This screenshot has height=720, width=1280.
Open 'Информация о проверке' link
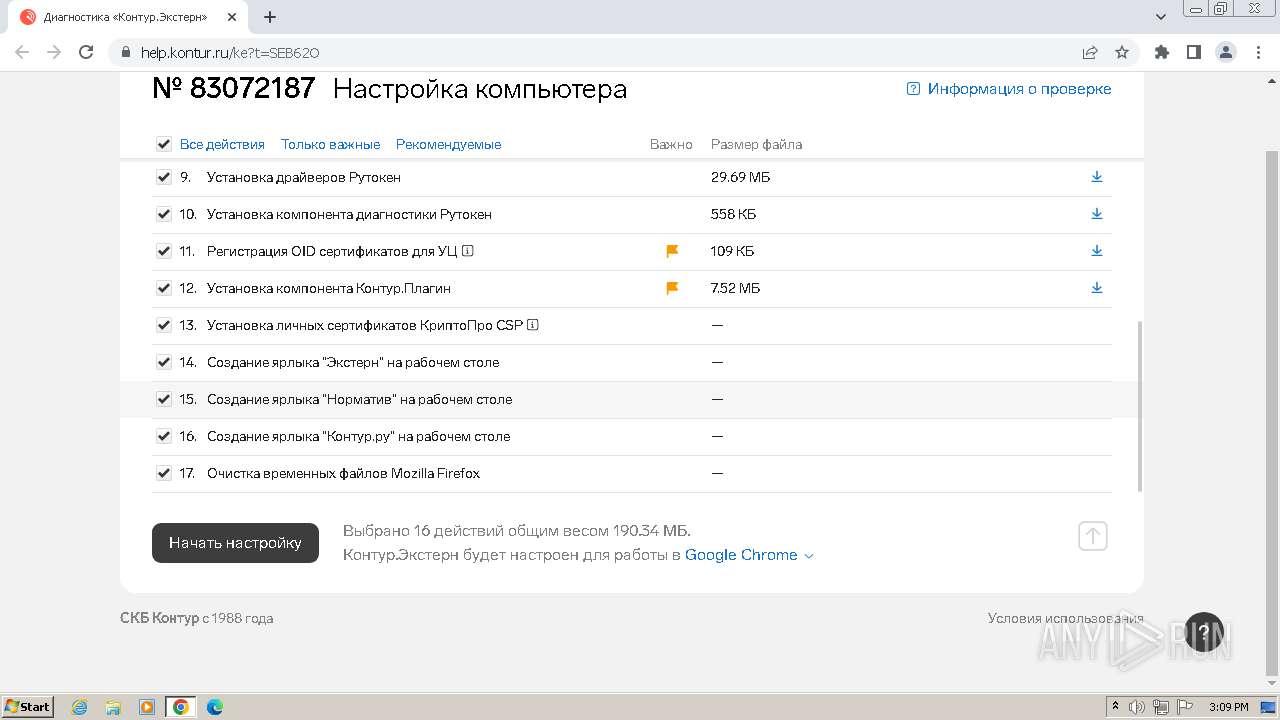(x=1008, y=89)
